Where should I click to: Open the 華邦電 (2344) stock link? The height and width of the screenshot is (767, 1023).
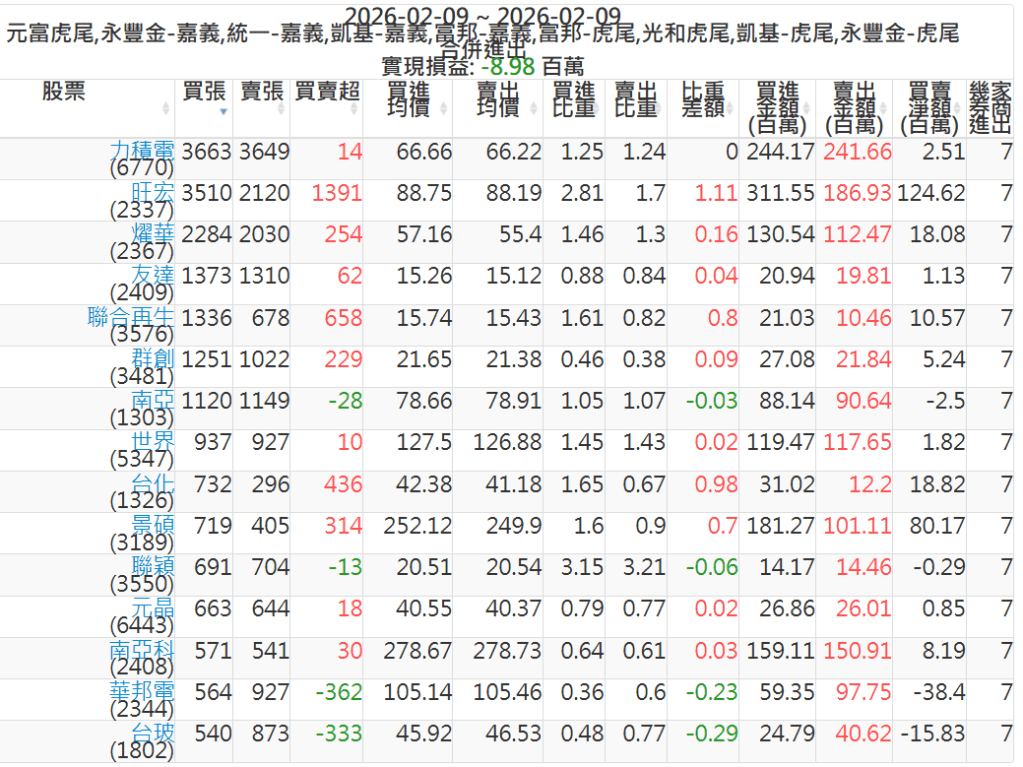point(142,692)
